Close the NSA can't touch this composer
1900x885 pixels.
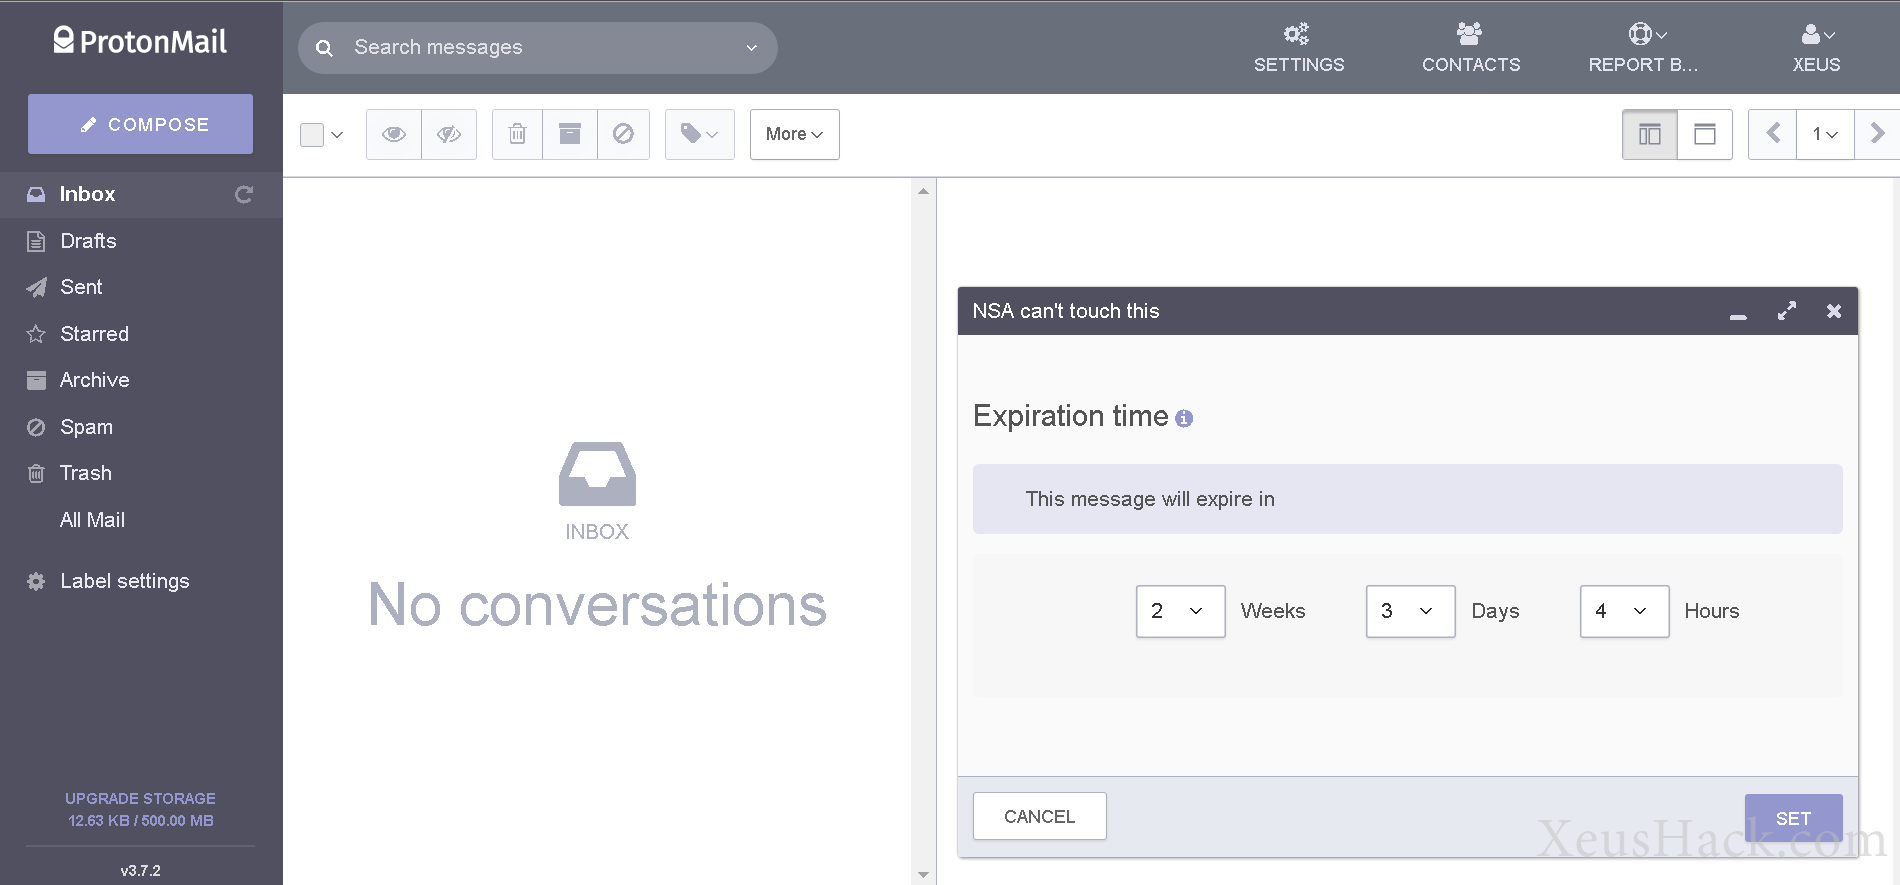1834,311
